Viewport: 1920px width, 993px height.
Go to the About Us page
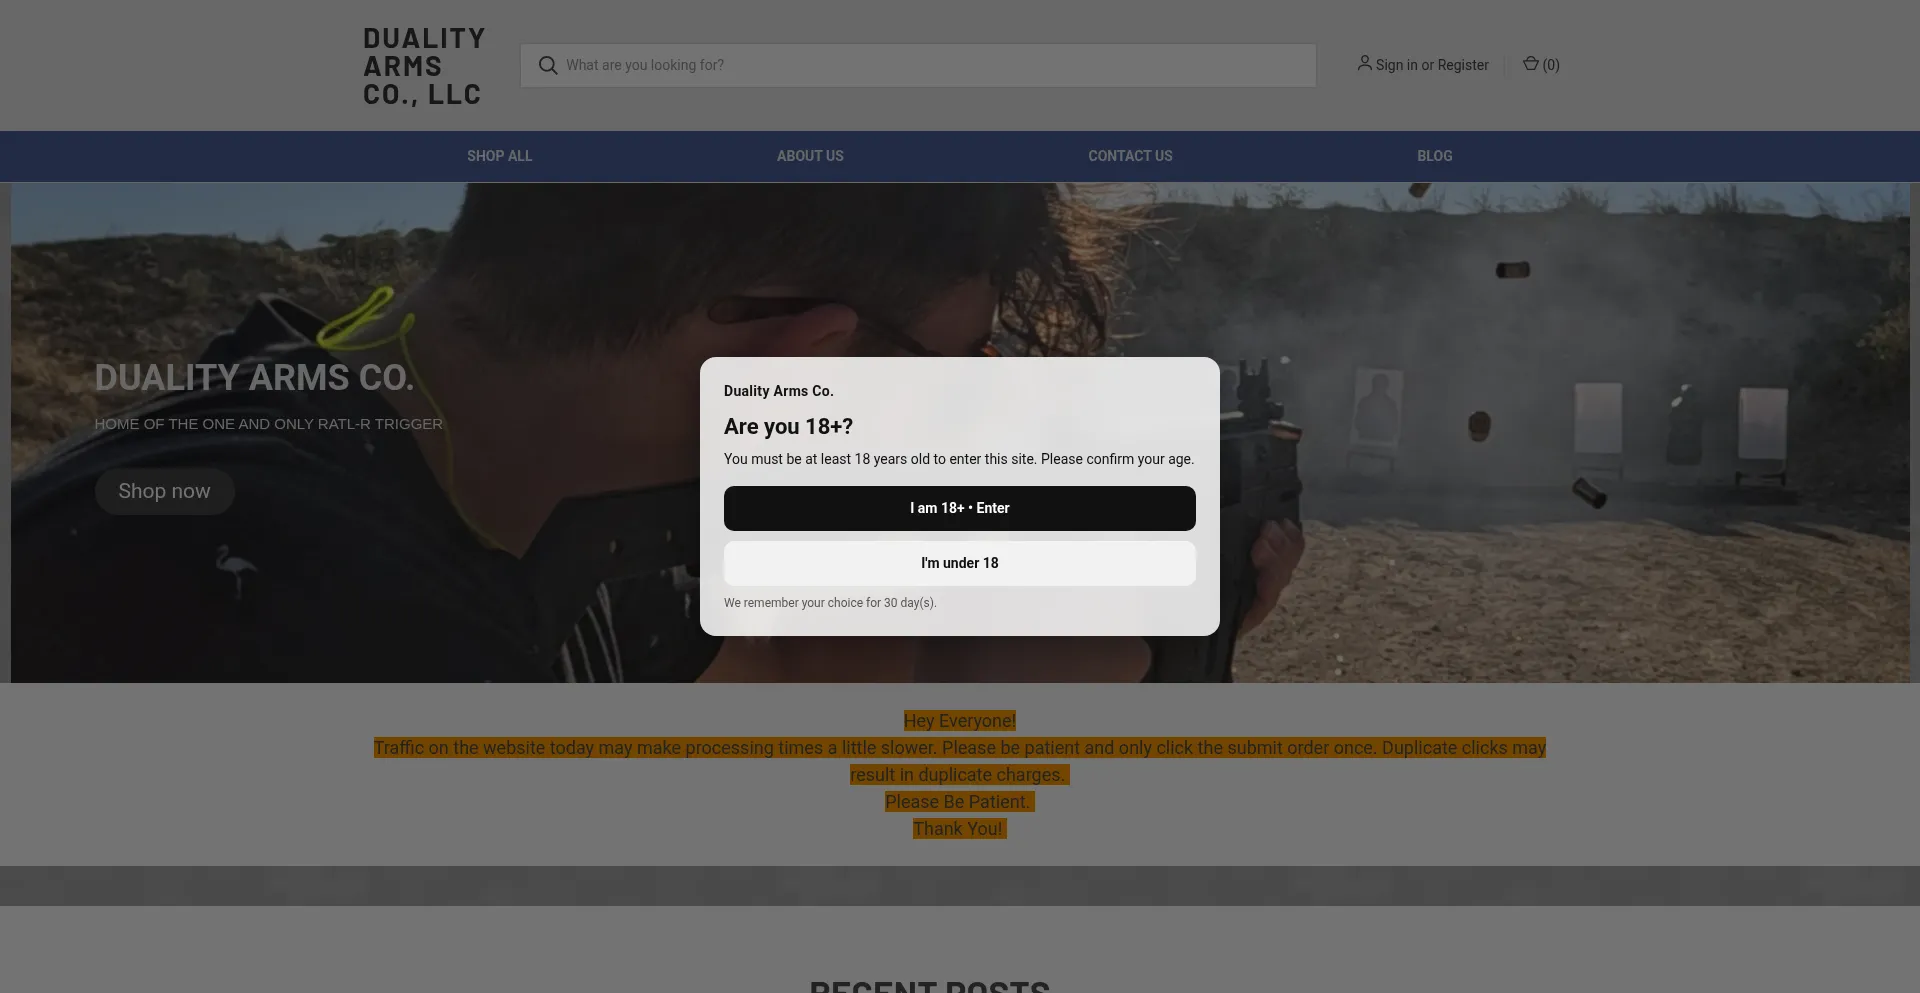810,156
